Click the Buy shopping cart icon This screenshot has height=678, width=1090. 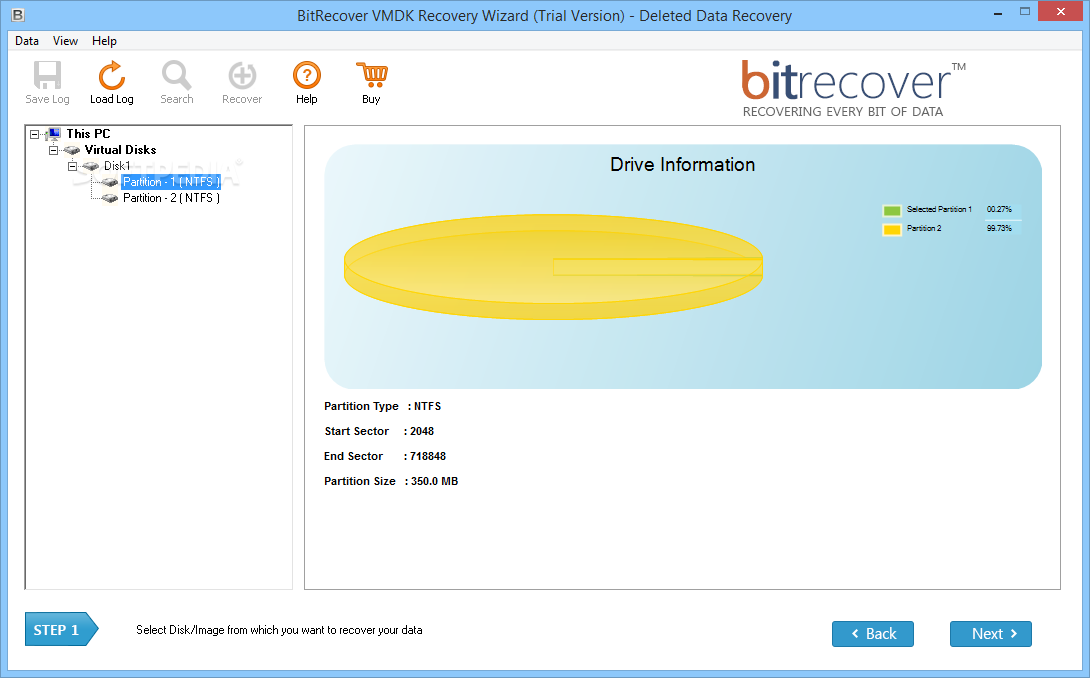[372, 75]
